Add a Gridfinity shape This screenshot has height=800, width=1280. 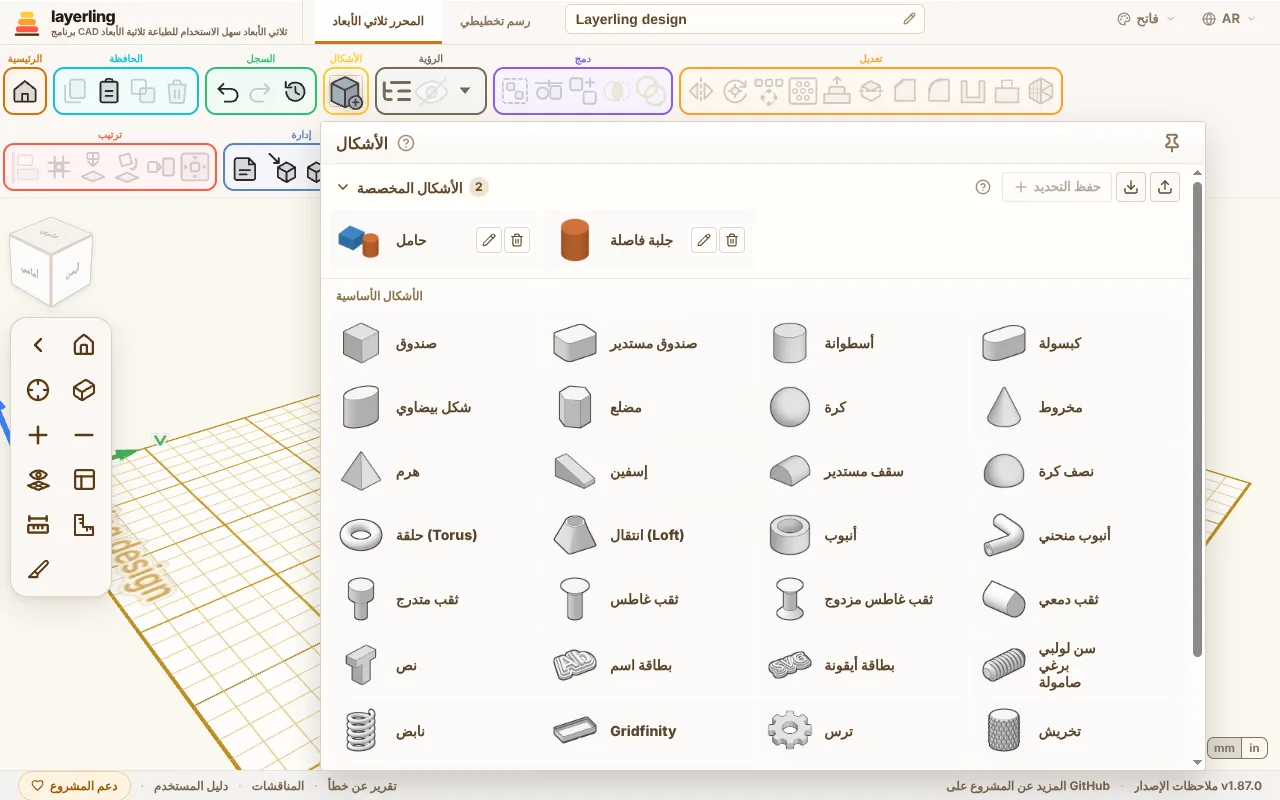coord(648,732)
